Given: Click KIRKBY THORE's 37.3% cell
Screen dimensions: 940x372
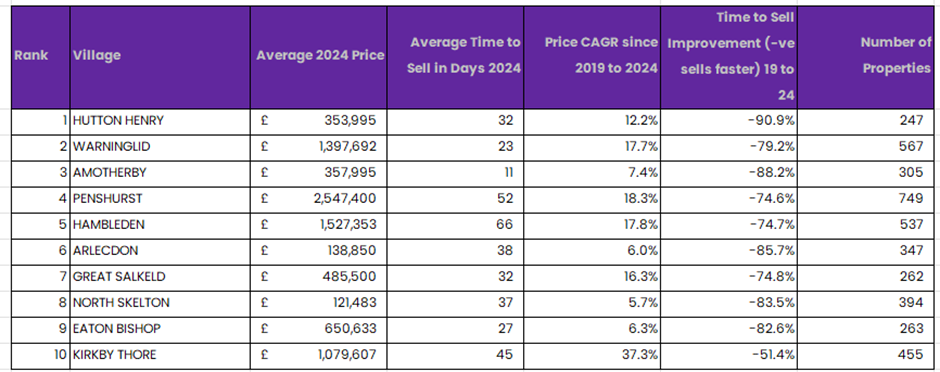Looking at the screenshot, I should pyautogui.click(x=592, y=356).
